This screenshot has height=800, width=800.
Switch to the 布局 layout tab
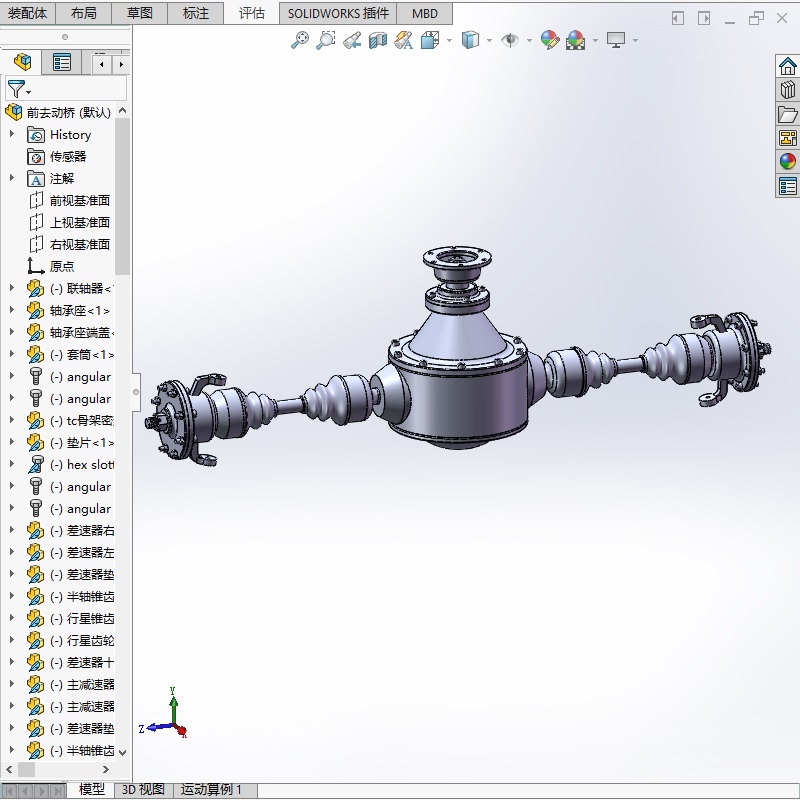84,13
